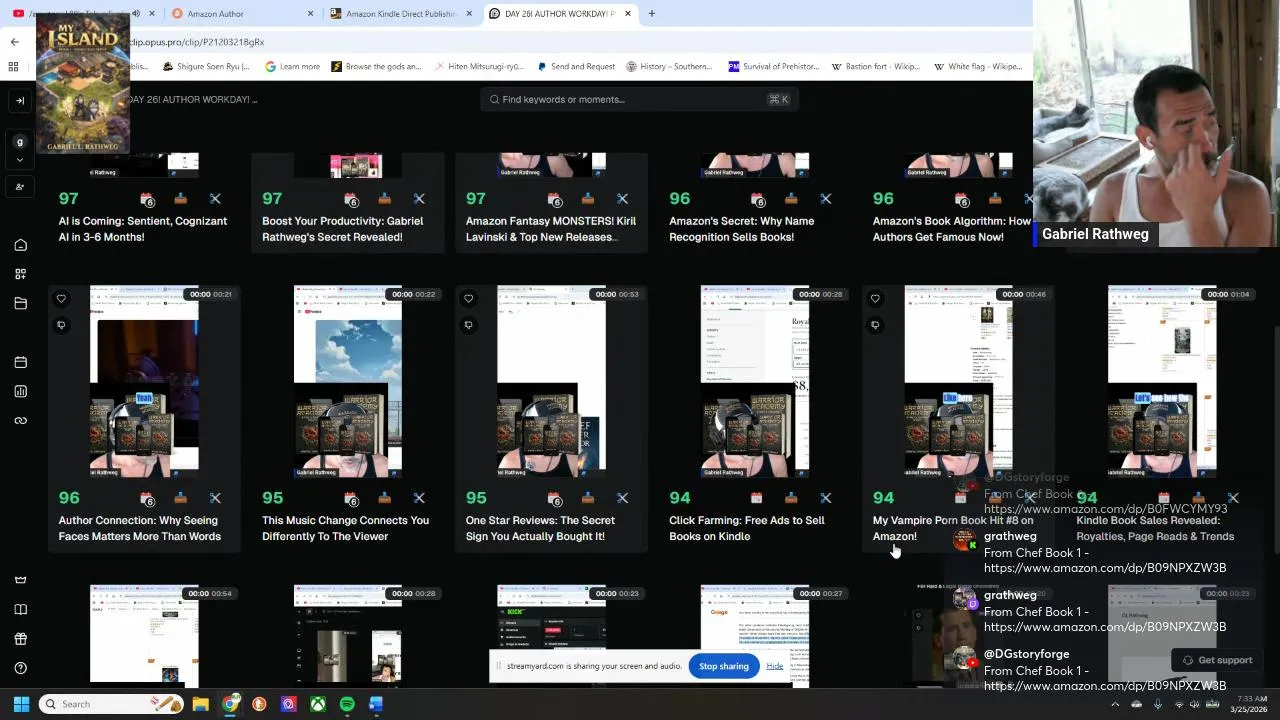Image resolution: width=1280 pixels, height=720 pixels.
Task: Switch to Amazon Kindle Direct Publishing tab
Action: 400,14
